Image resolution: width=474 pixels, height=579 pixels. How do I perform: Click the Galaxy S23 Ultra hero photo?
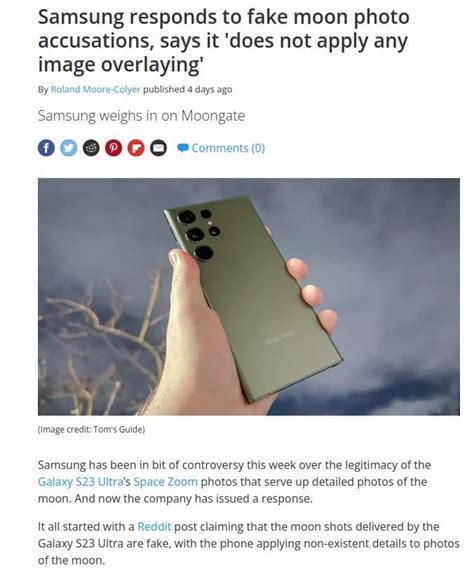(249, 297)
